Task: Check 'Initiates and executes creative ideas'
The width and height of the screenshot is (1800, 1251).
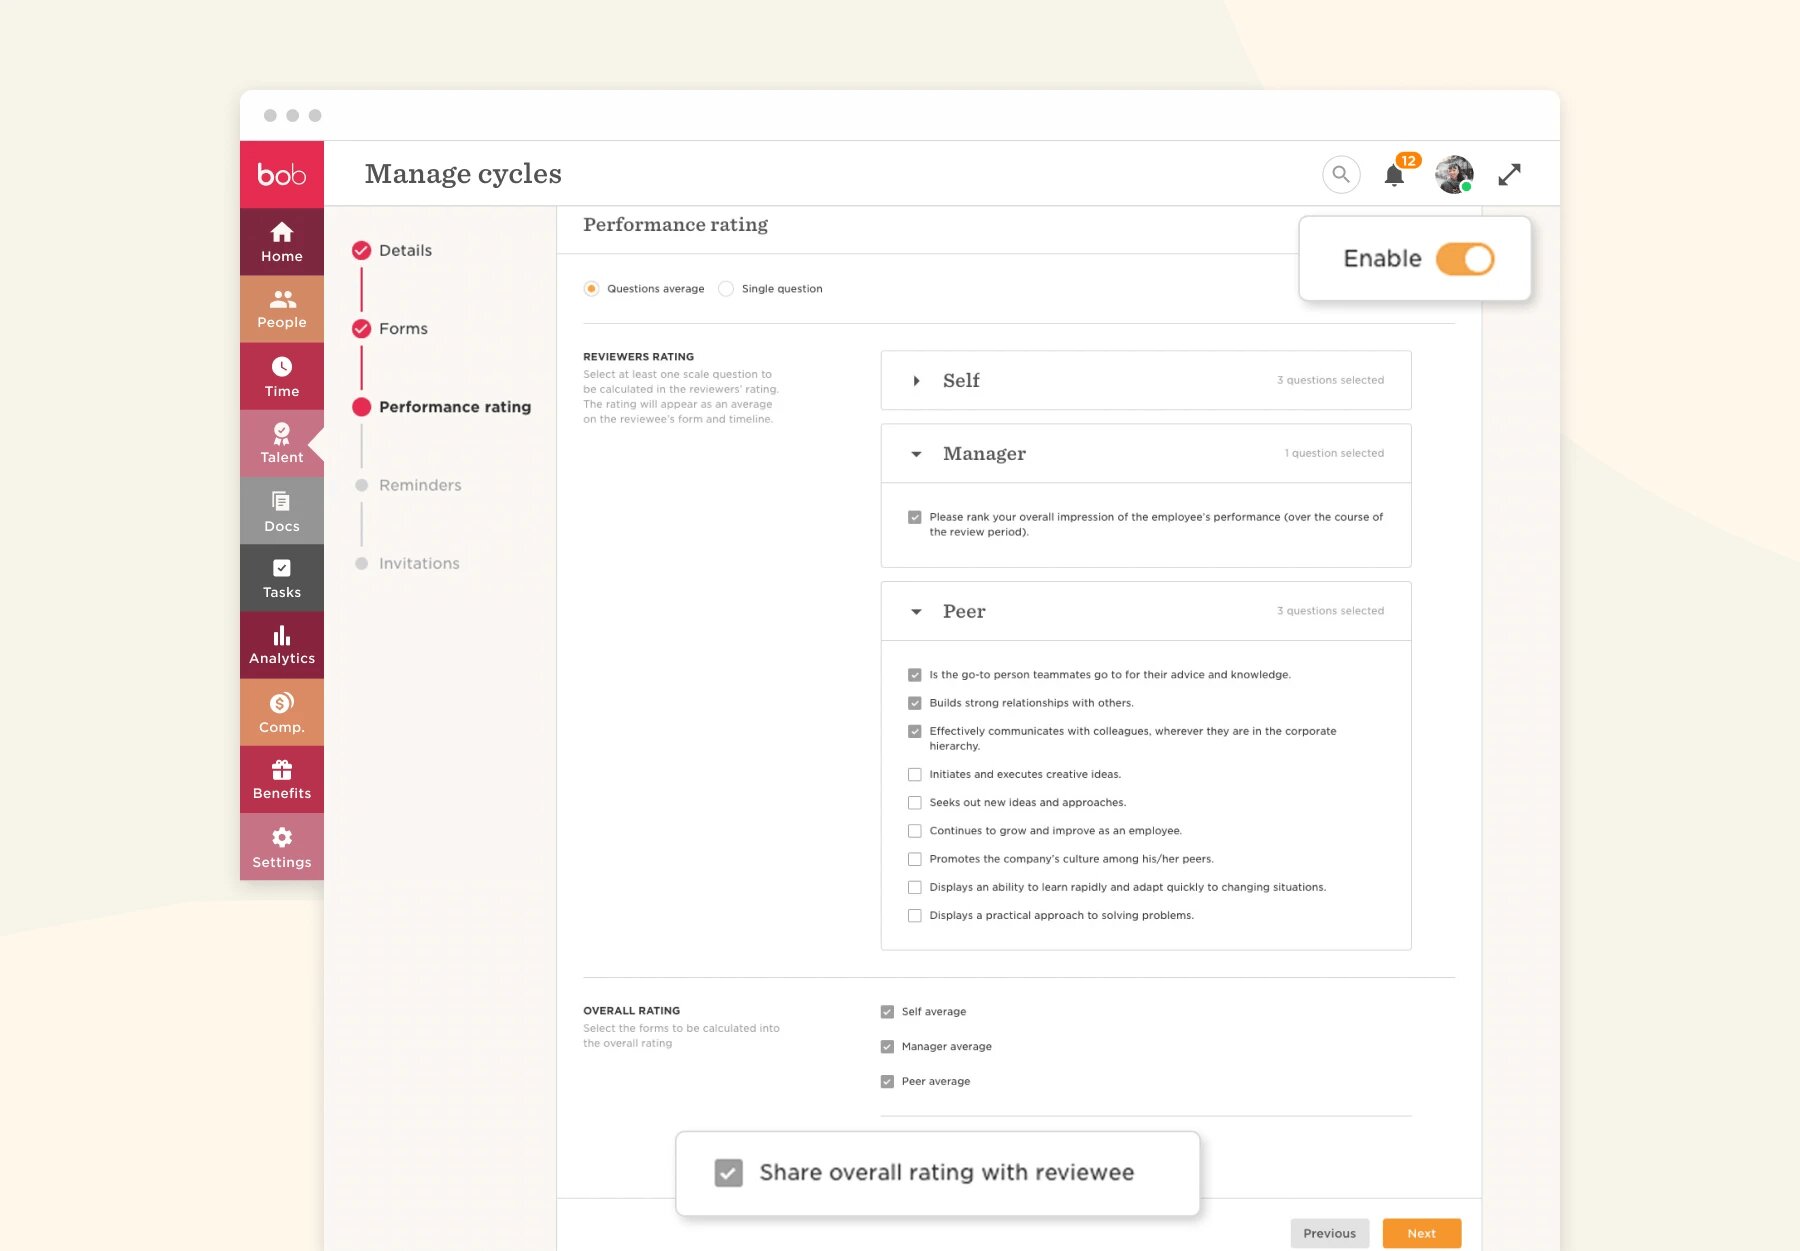Action: 914,775
